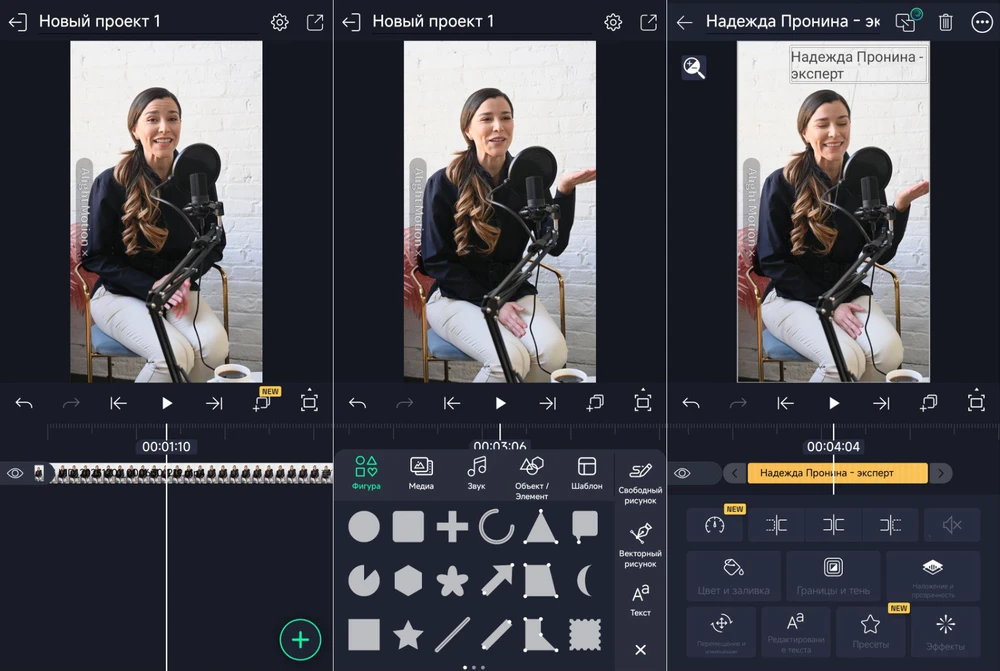Open the speed gauge control
Viewport: 1000px width, 671px height.
click(x=714, y=525)
